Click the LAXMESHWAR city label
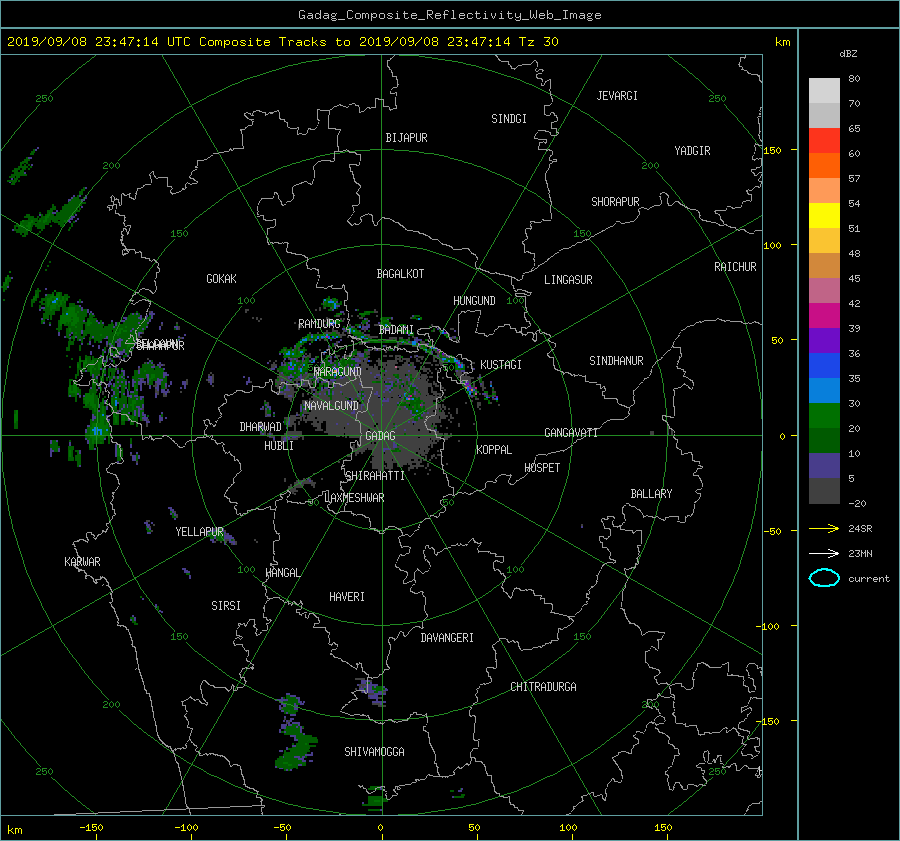This screenshot has height=841, width=900. pos(355,498)
